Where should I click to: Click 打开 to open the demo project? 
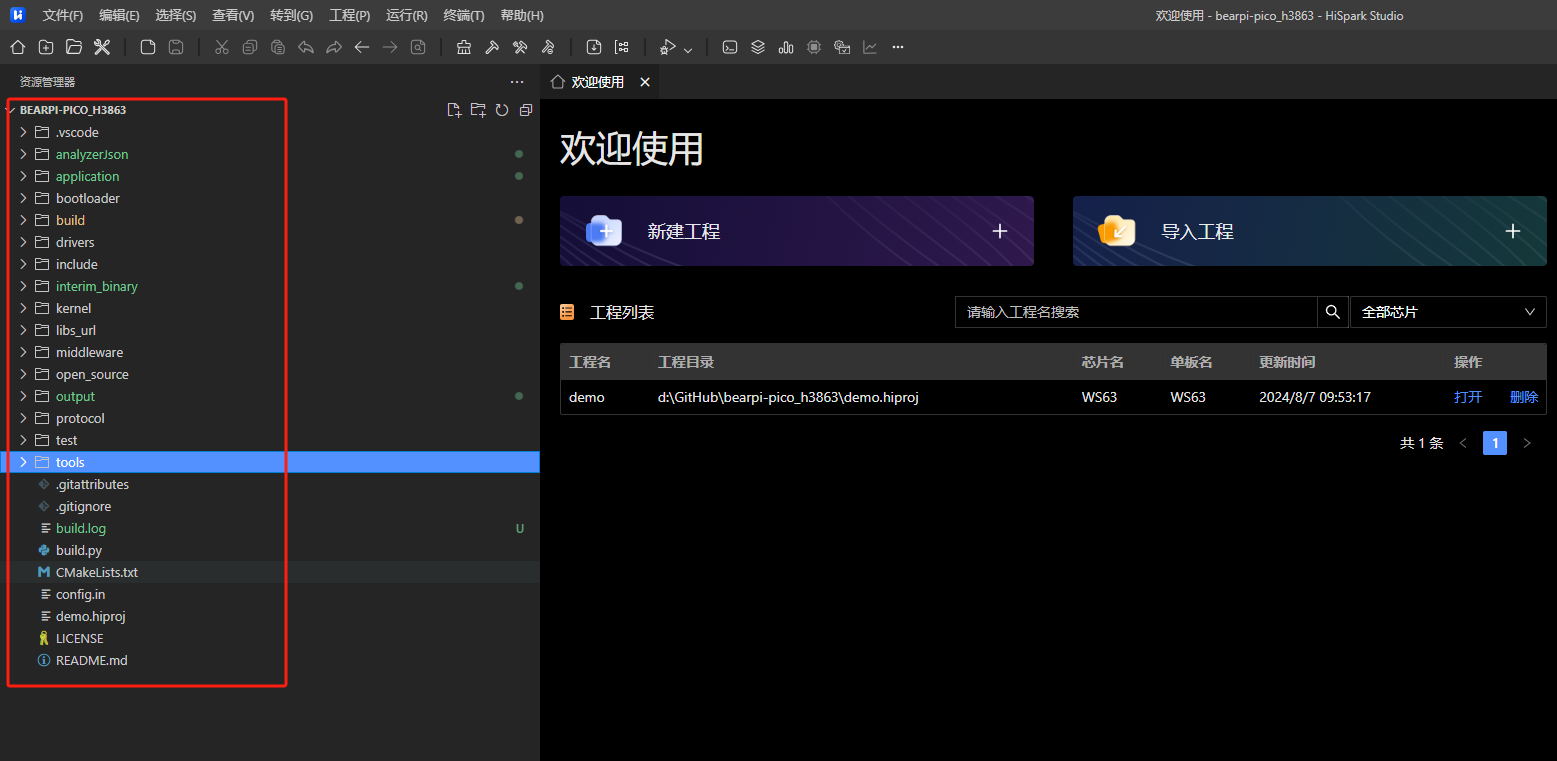pyautogui.click(x=1467, y=397)
